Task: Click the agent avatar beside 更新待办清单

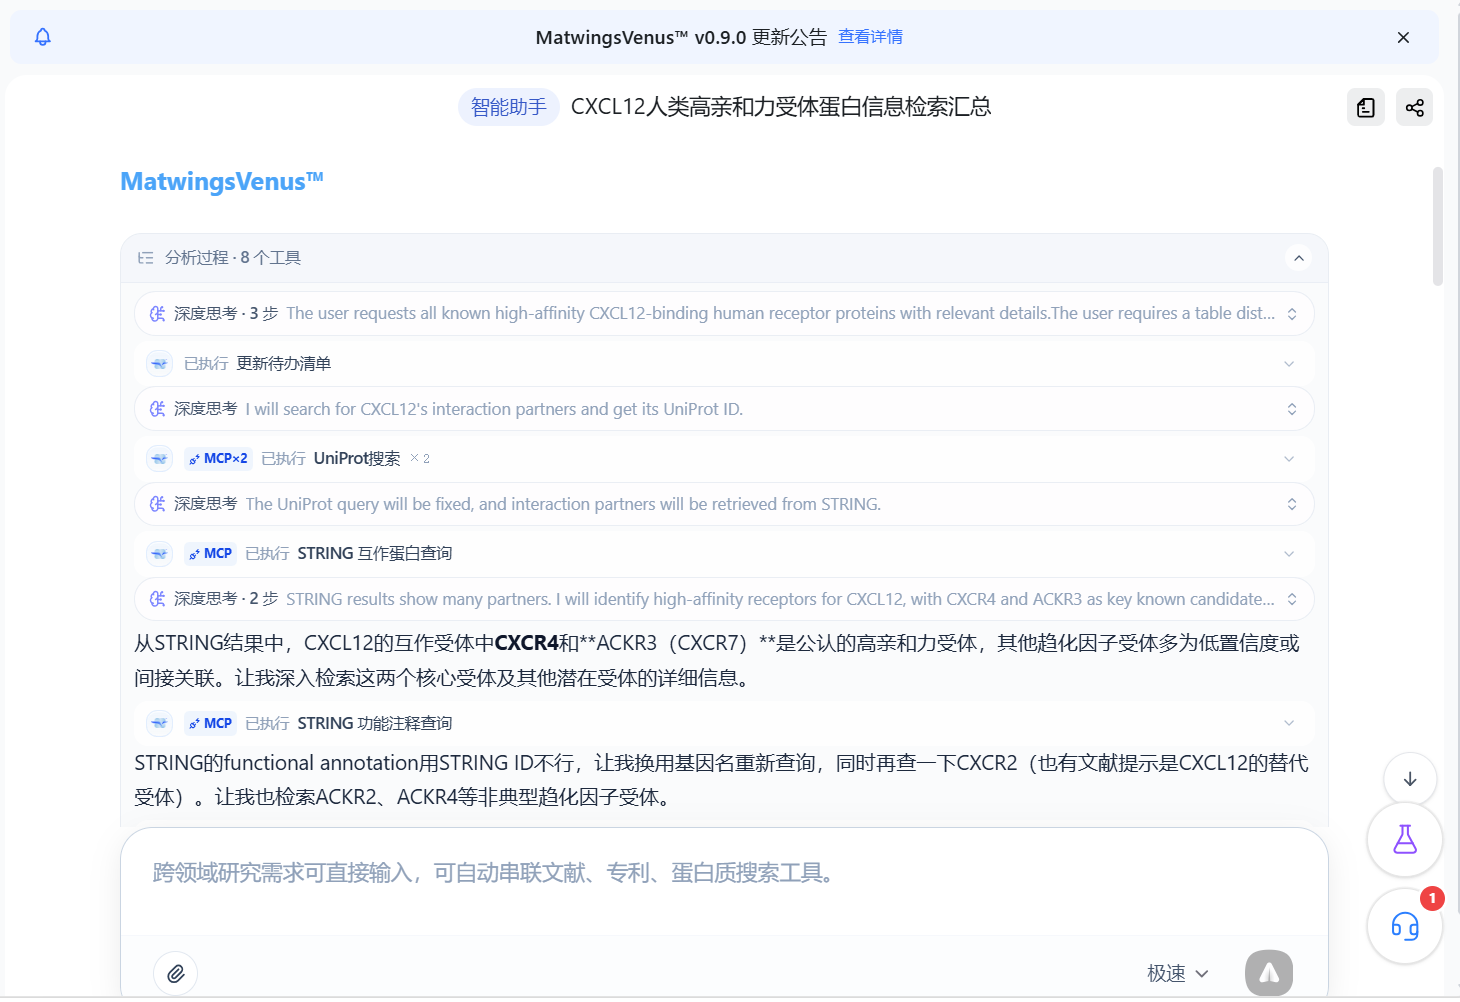Action: pyautogui.click(x=160, y=363)
